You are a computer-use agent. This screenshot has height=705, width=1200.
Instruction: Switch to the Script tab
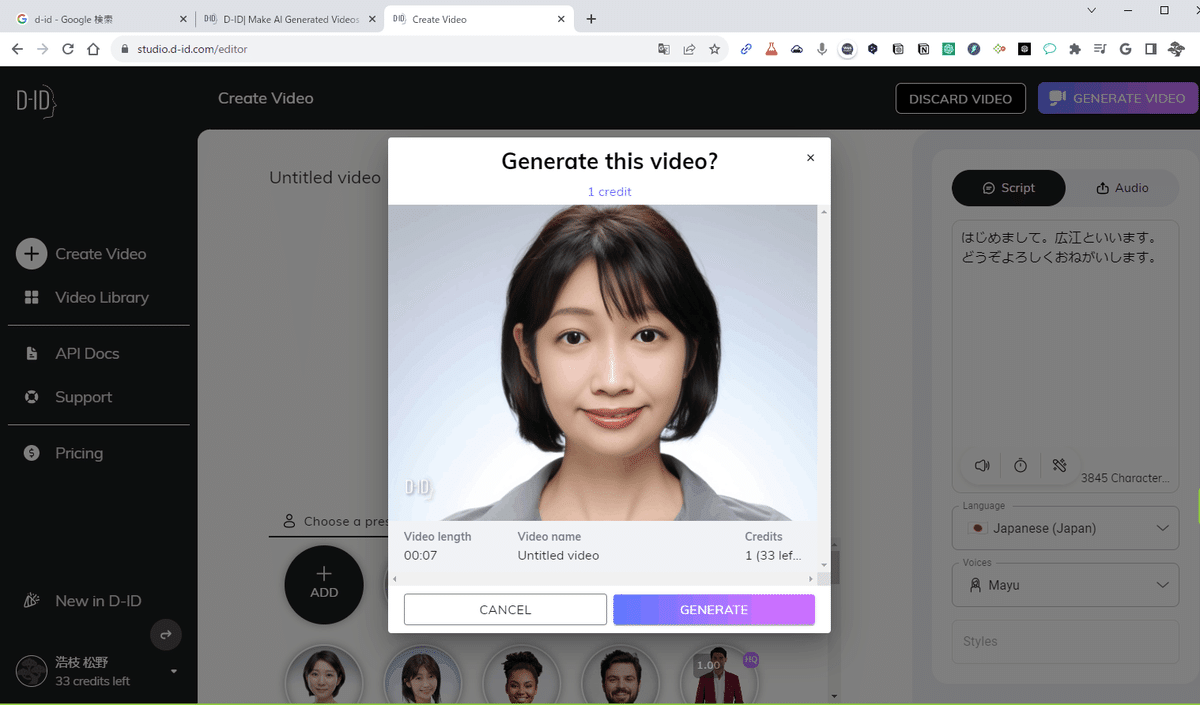pyautogui.click(x=1008, y=188)
